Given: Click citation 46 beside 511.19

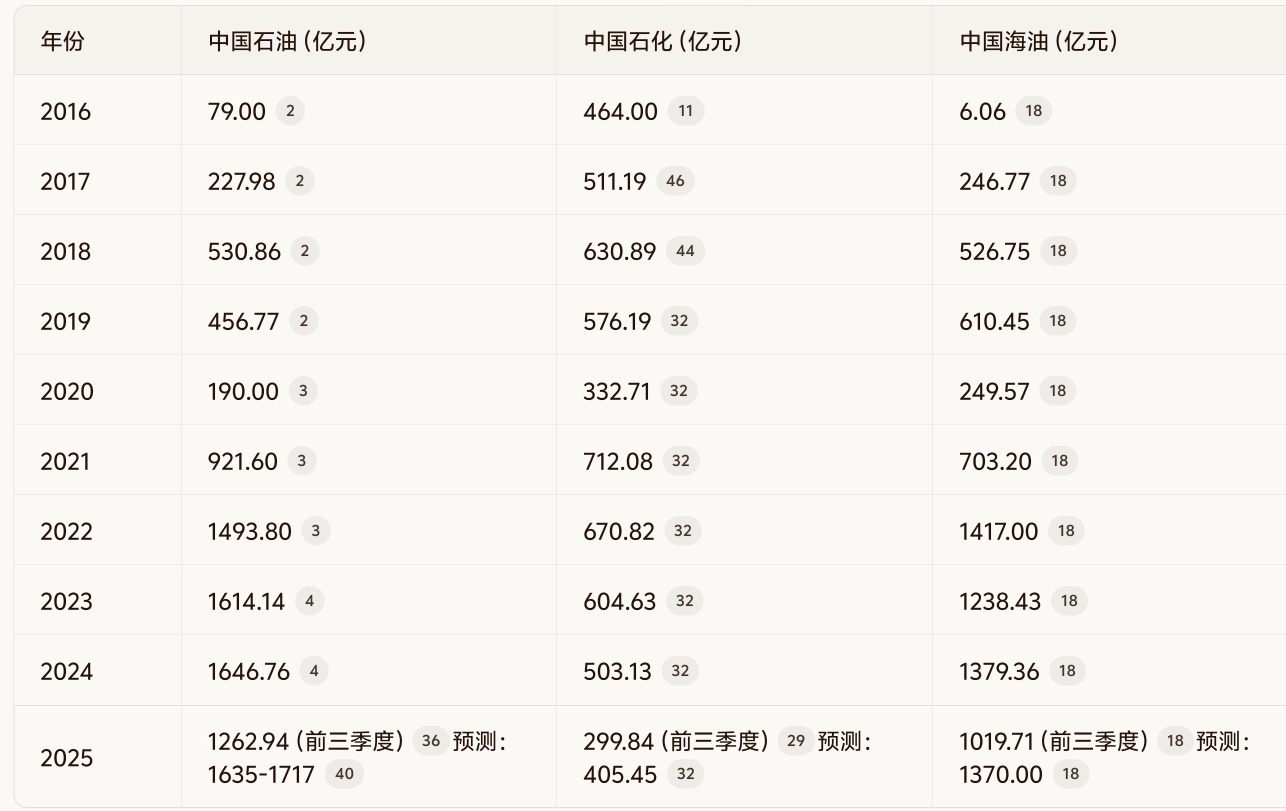Looking at the screenshot, I should (x=675, y=181).
